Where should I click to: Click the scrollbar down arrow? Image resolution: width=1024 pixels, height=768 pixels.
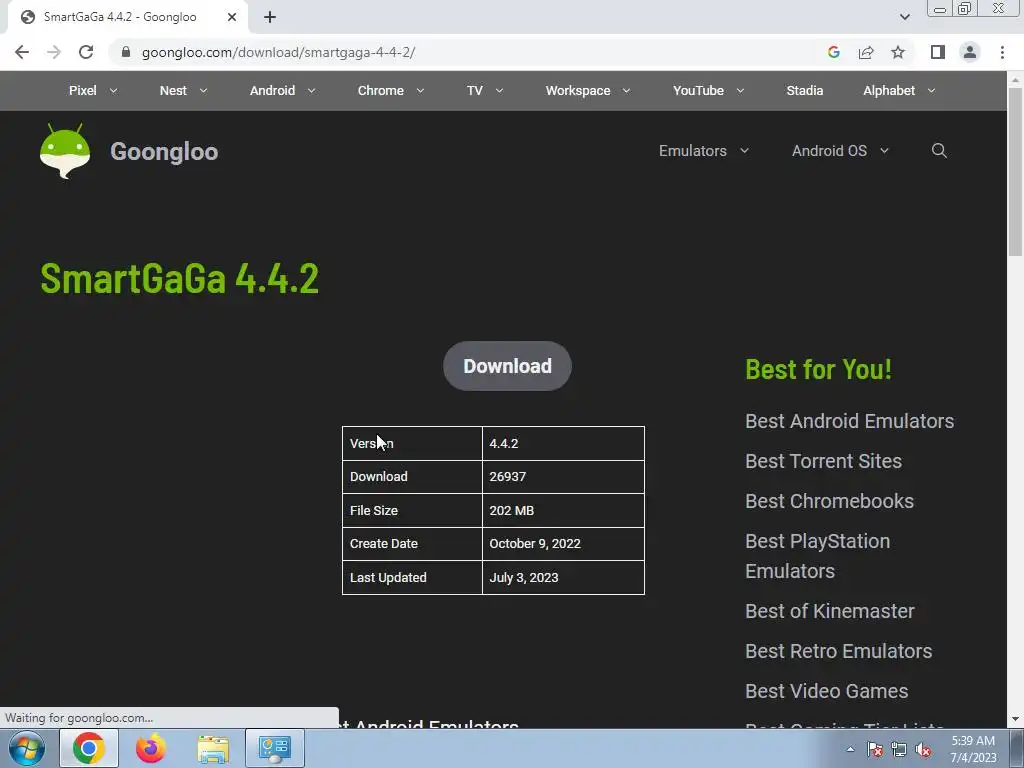pos(1015,719)
